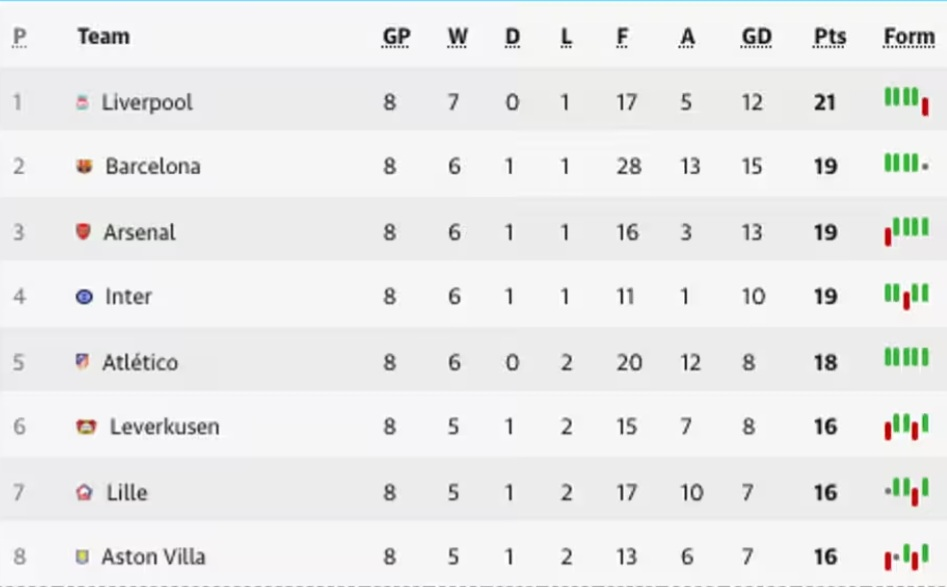Click the Aston Villa club crest icon
The height and width of the screenshot is (587, 947).
(82, 556)
